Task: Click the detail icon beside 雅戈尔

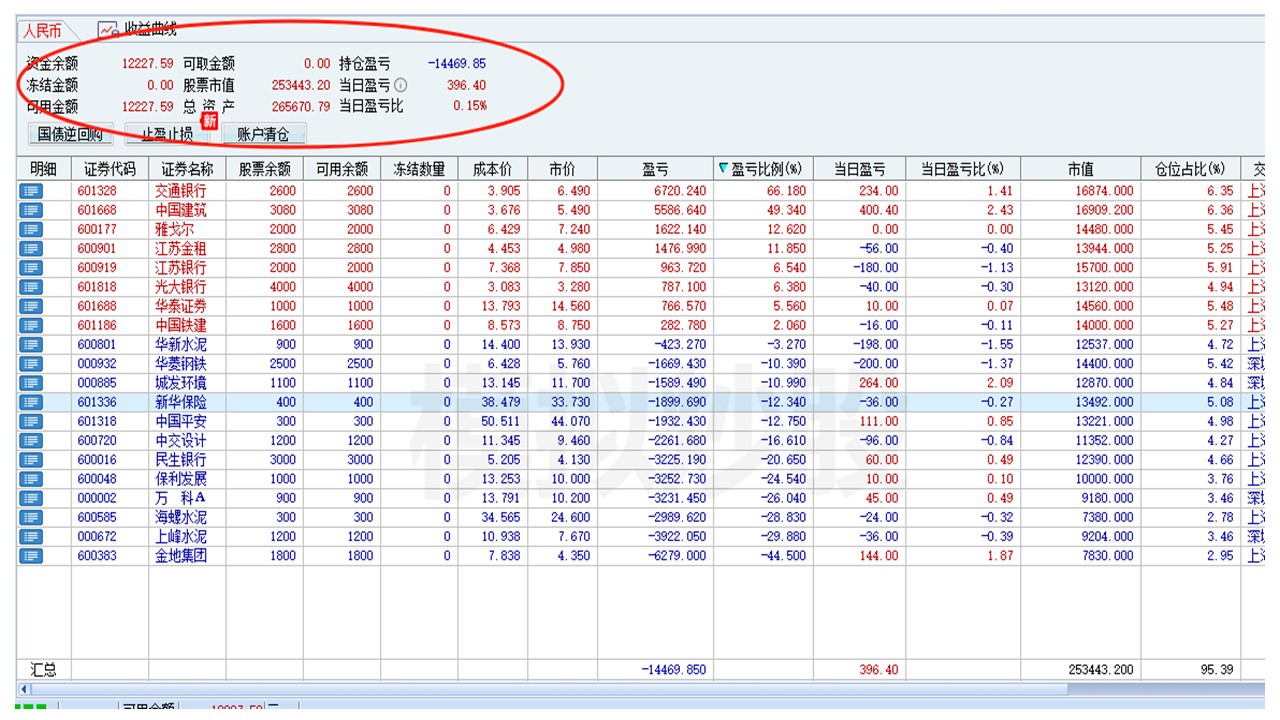Action: [31, 229]
